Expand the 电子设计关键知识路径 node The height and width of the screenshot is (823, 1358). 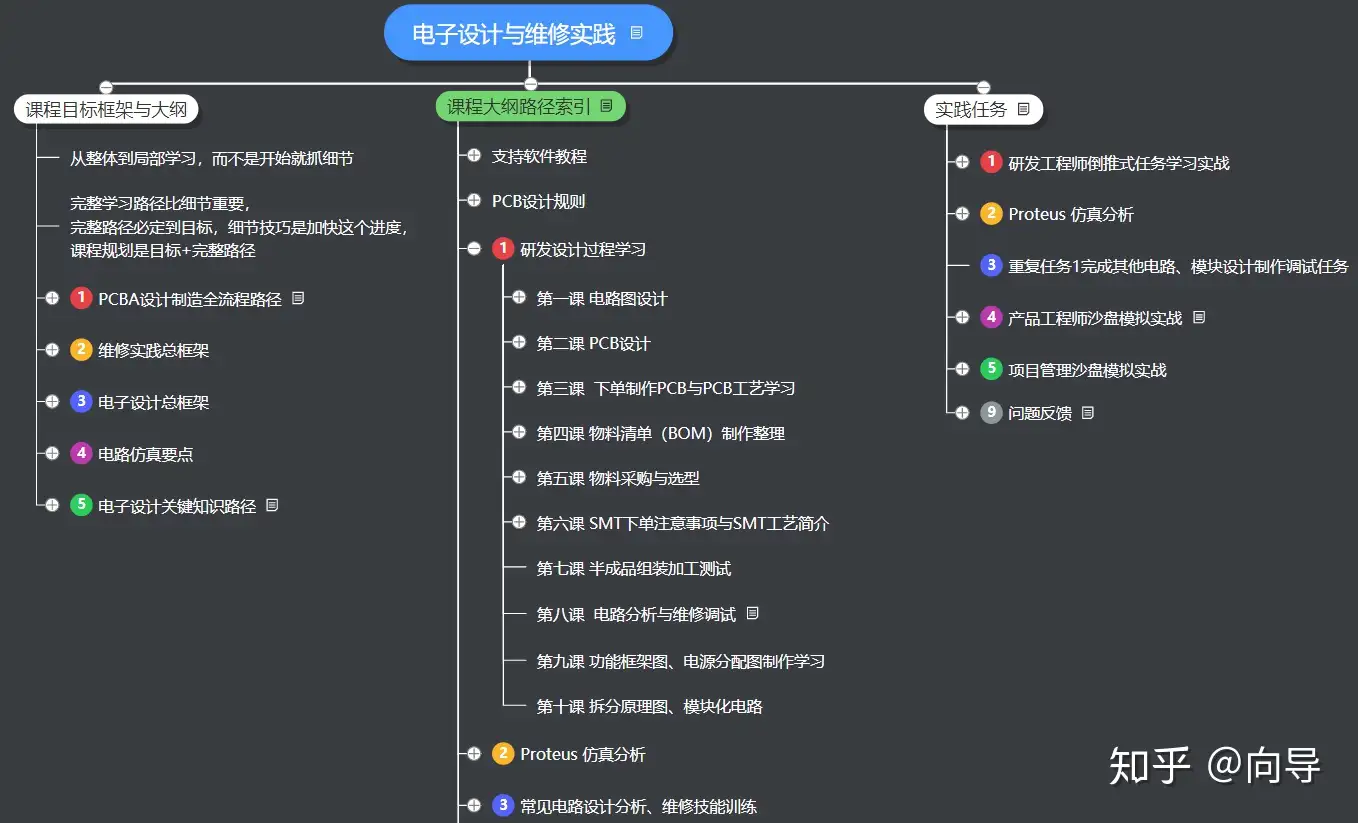pos(52,505)
